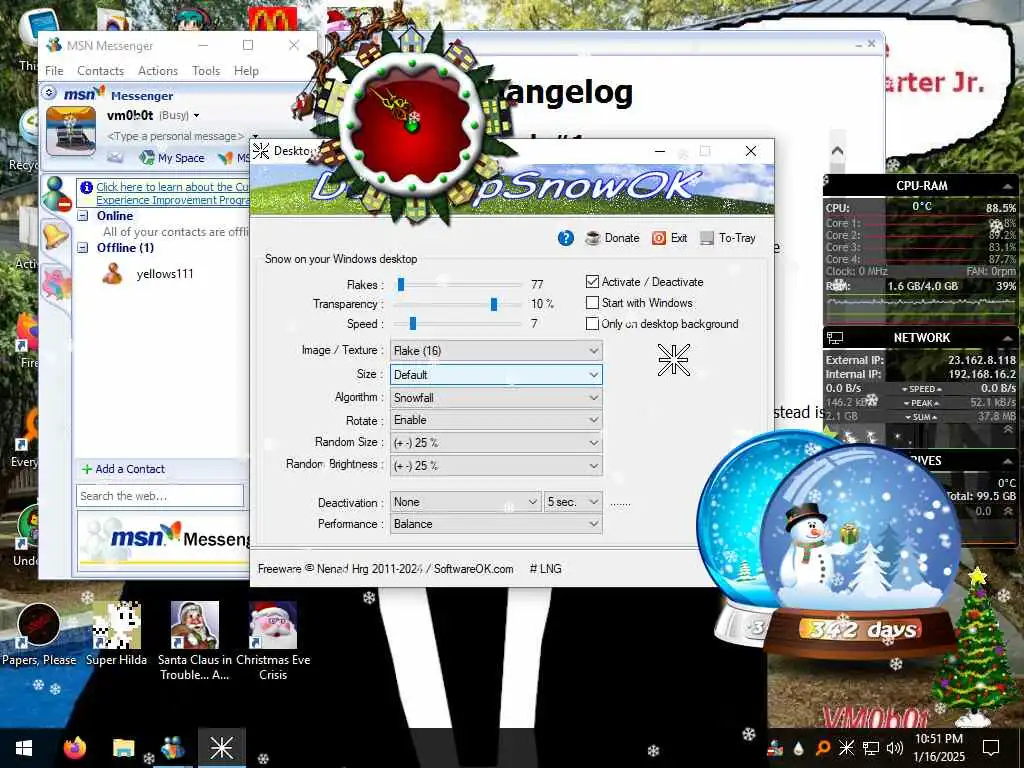
Task: Open the email inbox envelope icon in MSN
Action: click(x=115, y=157)
